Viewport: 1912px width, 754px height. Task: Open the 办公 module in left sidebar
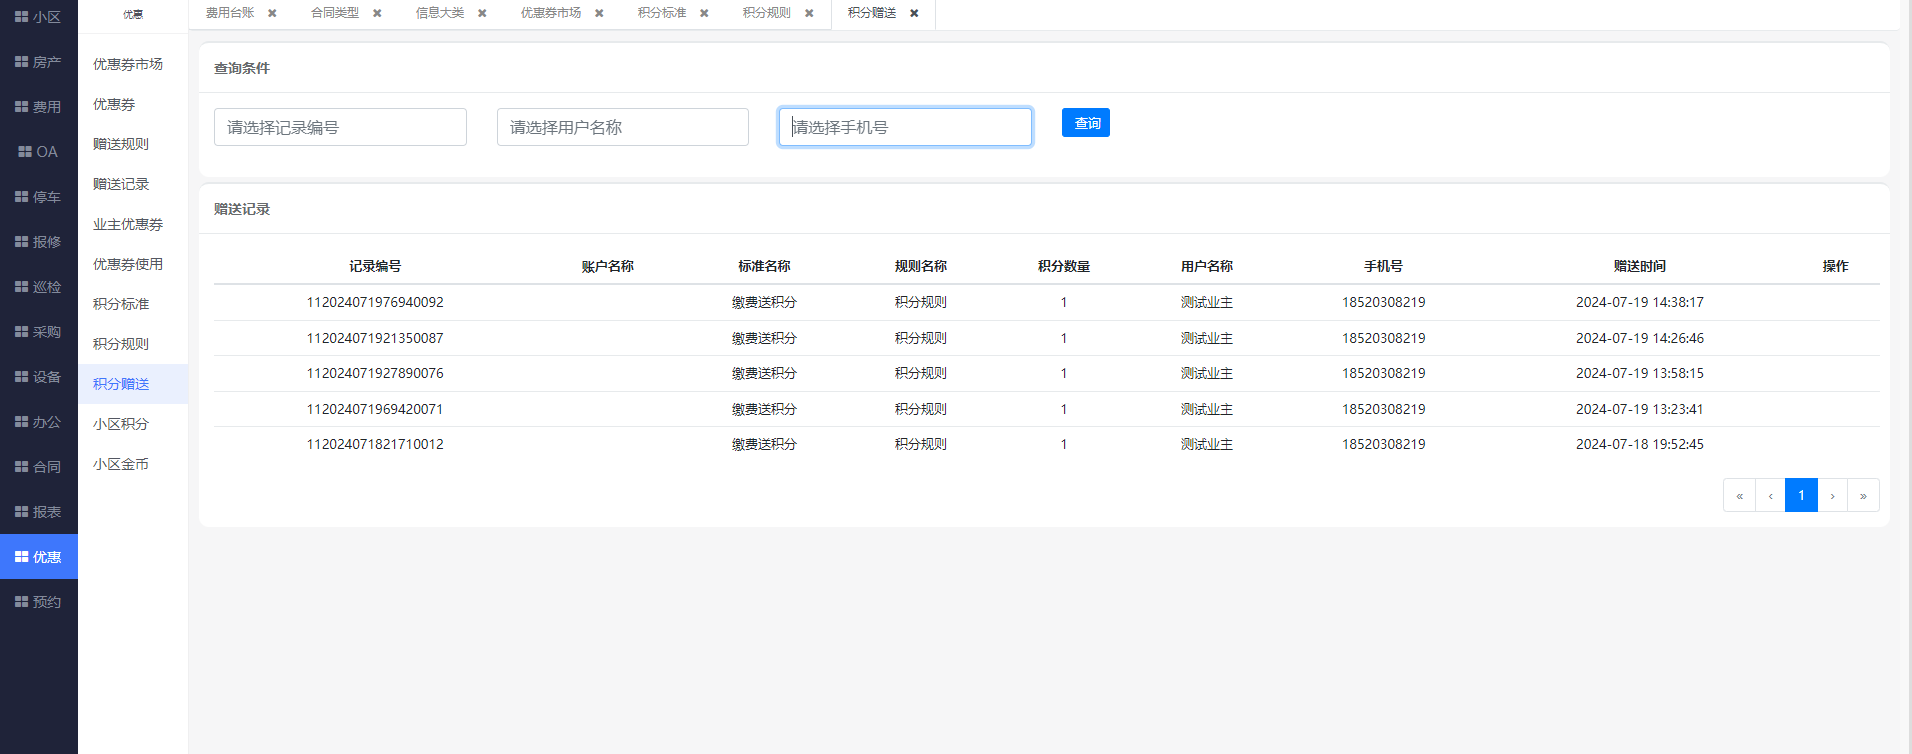(38, 422)
